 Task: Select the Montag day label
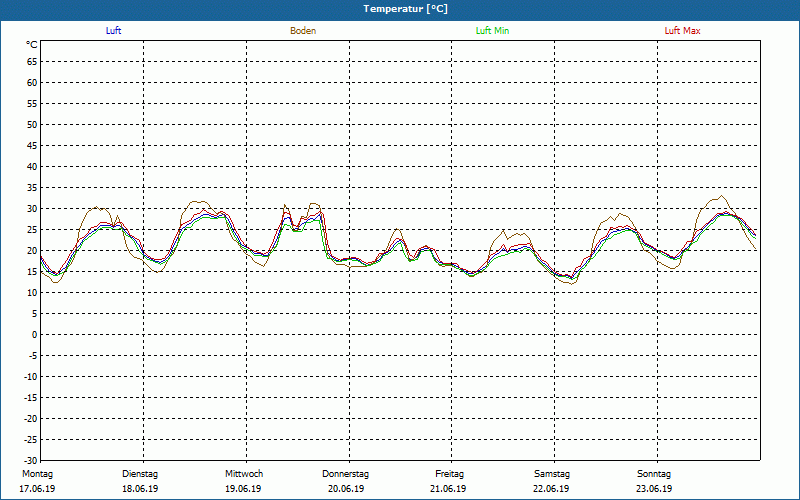pos(38,474)
